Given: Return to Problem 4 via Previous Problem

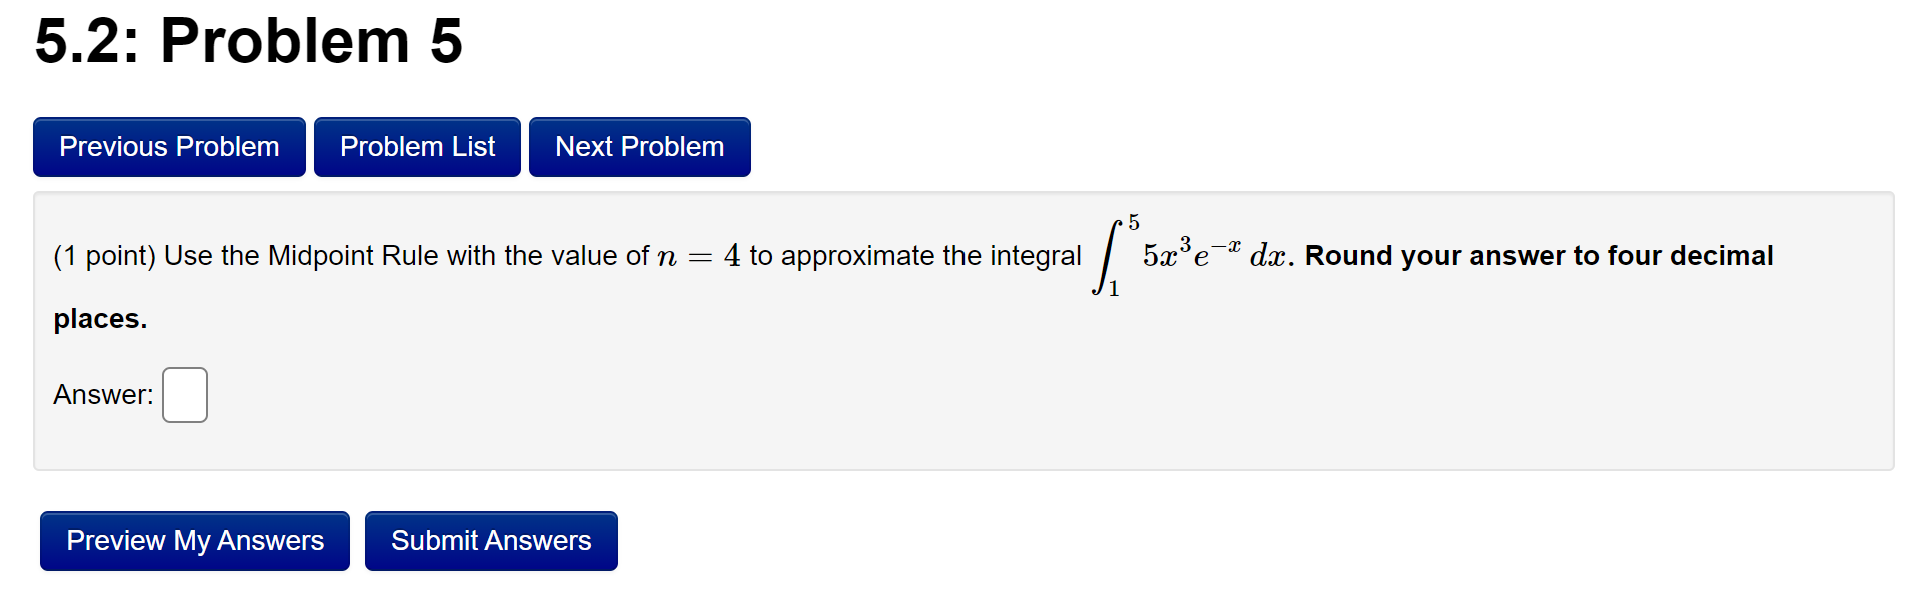Looking at the screenshot, I should (168, 146).
